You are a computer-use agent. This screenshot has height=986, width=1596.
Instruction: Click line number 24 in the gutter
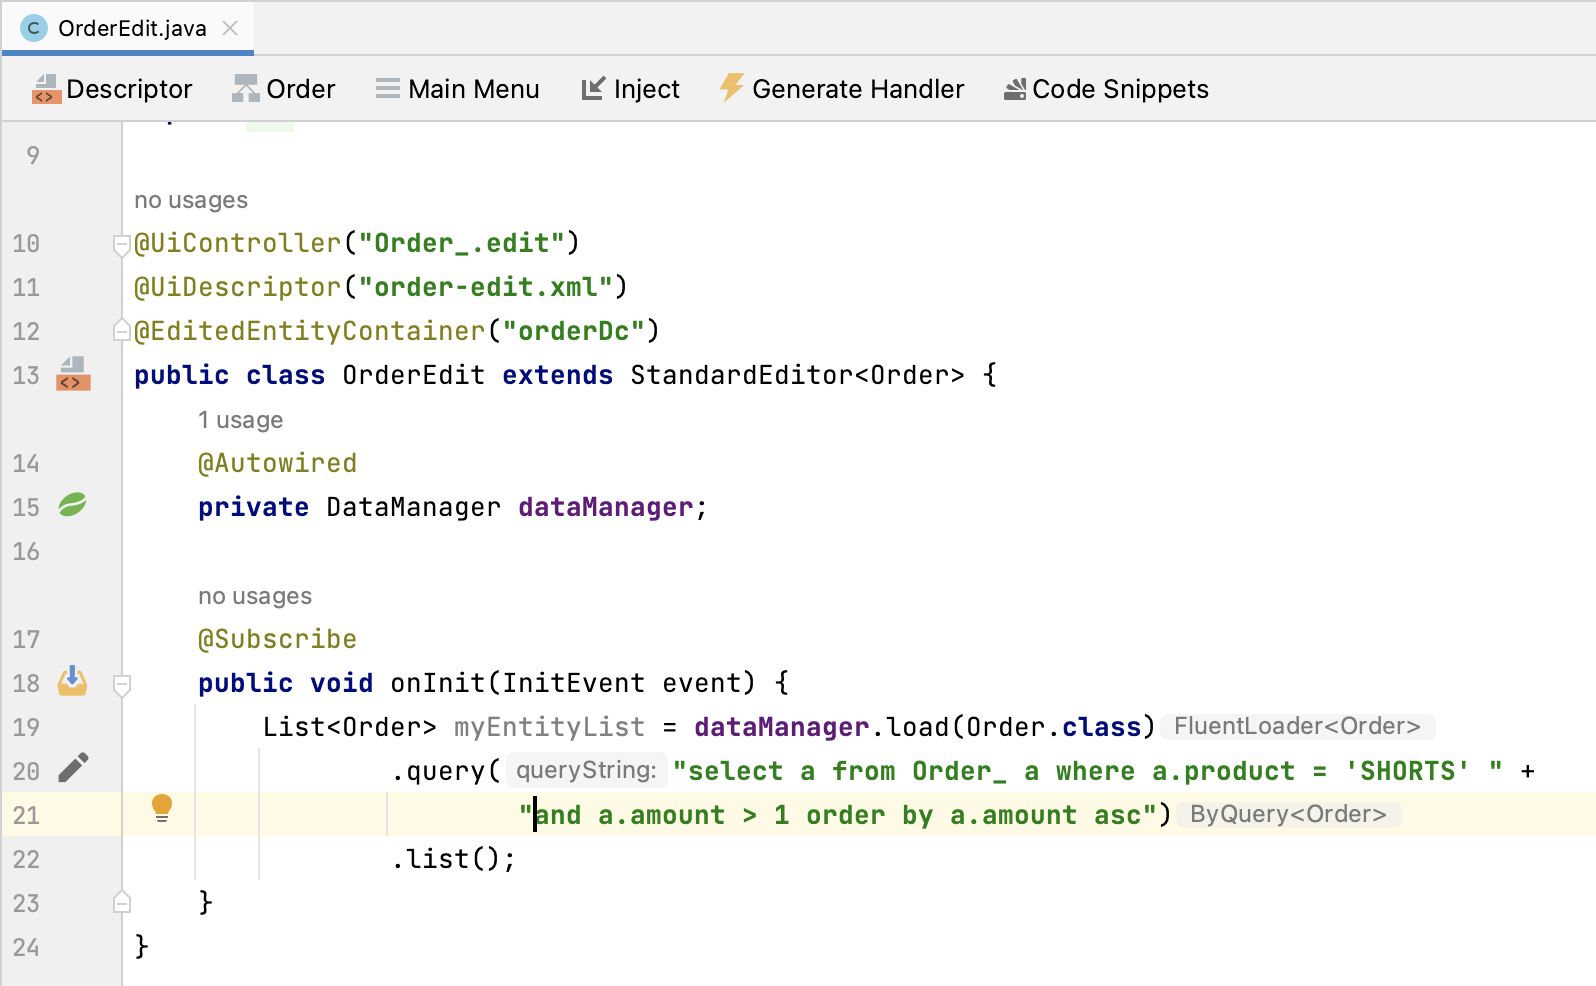tap(26, 947)
